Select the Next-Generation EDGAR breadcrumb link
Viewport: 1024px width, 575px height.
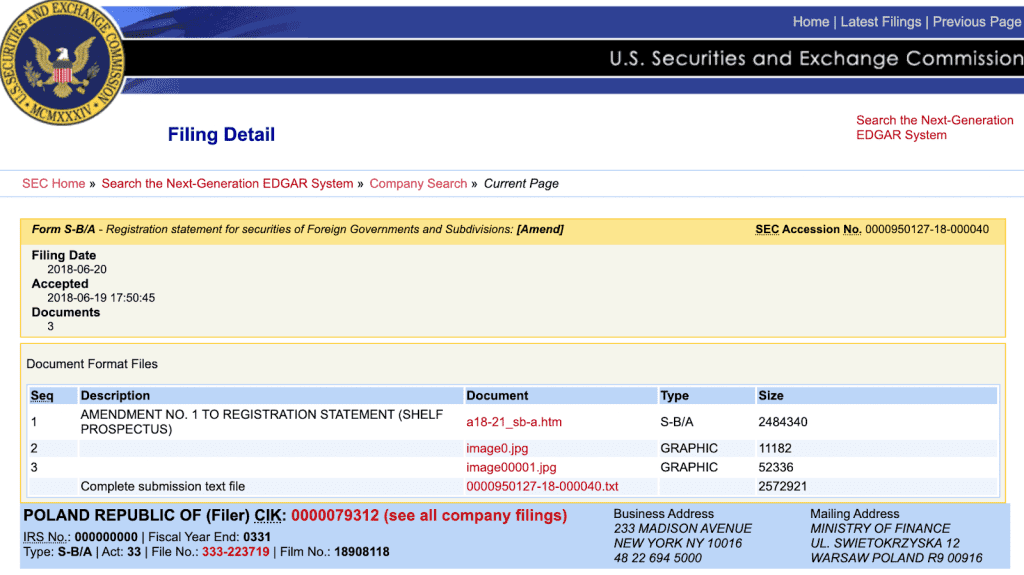click(x=227, y=184)
